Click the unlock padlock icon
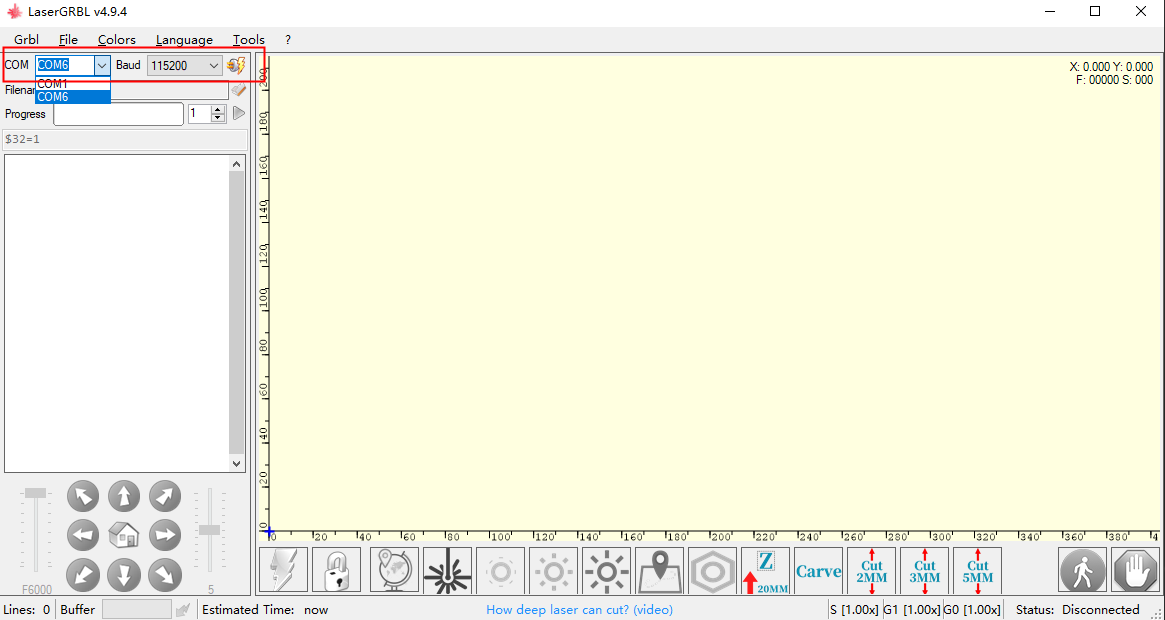The height and width of the screenshot is (620, 1165). (x=336, y=570)
